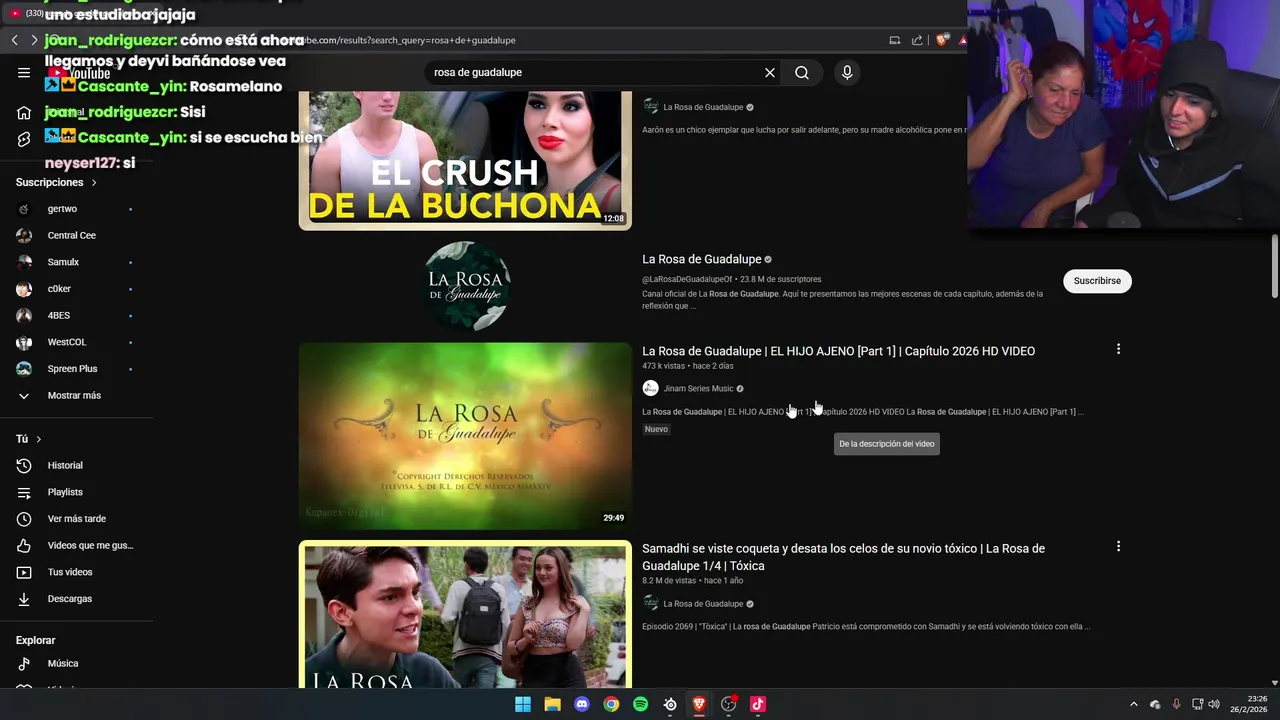Open SteelSeries app on taskbar
Viewport: 1280px width, 720px height.
[x=670, y=704]
